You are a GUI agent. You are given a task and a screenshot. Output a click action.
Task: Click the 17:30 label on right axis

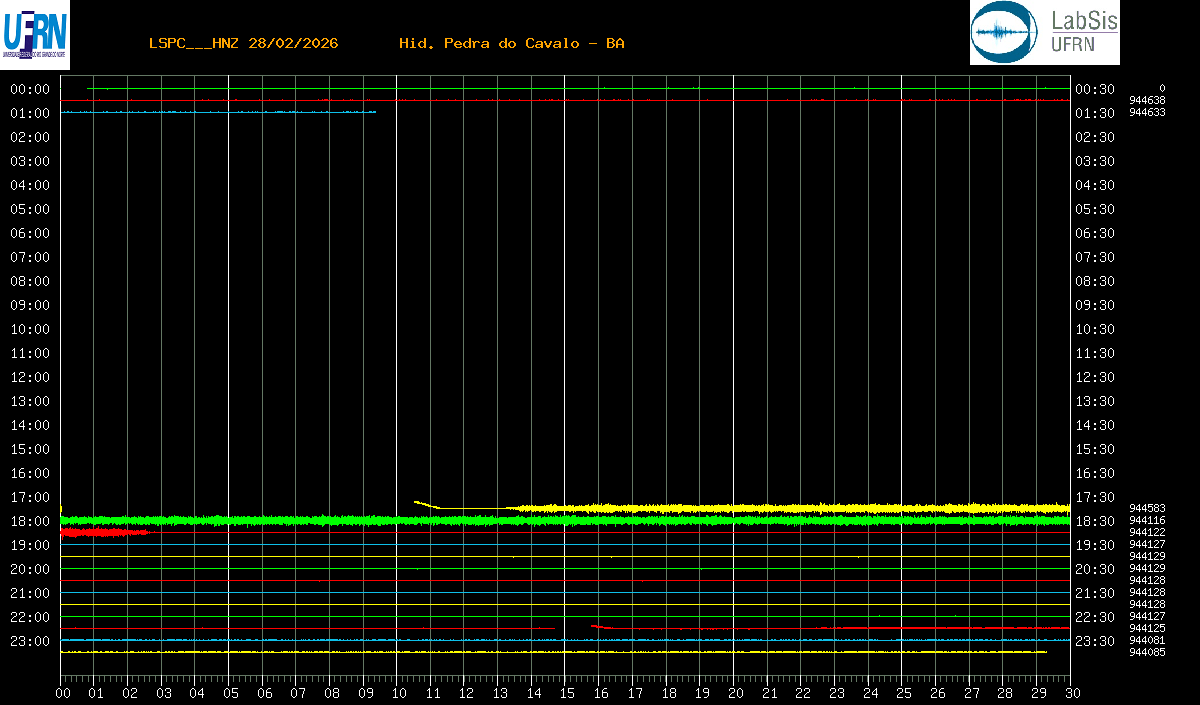pyautogui.click(x=1095, y=497)
